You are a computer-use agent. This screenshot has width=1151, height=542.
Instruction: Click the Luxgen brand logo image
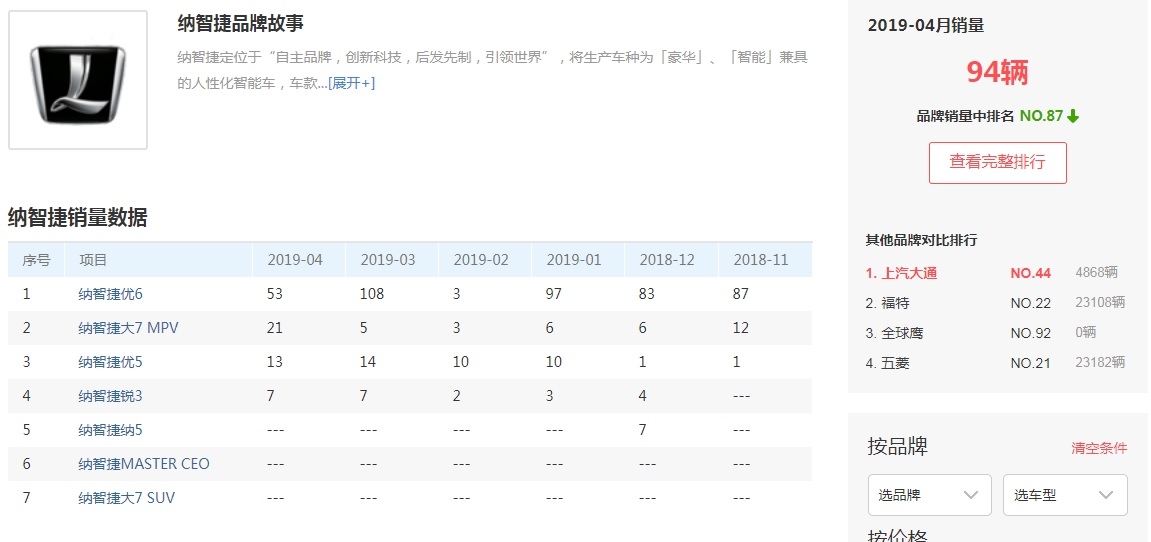pos(78,80)
